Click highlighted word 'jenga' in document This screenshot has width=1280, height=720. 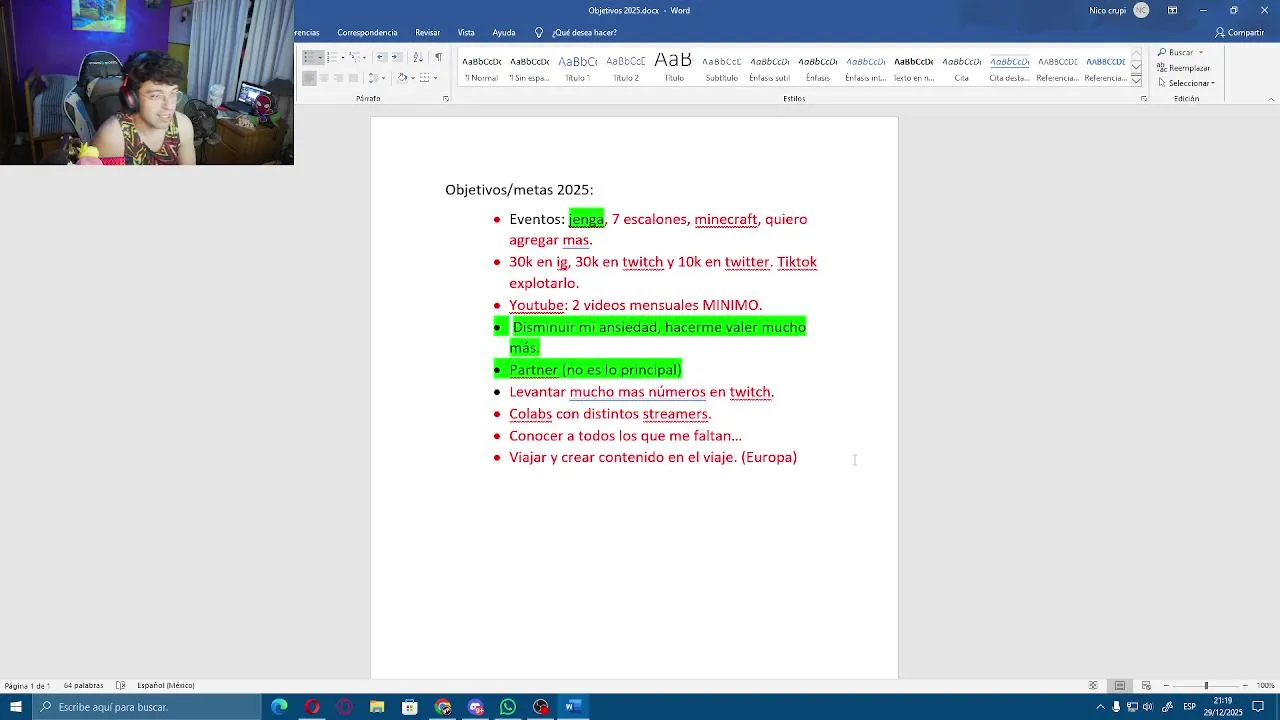(586, 219)
